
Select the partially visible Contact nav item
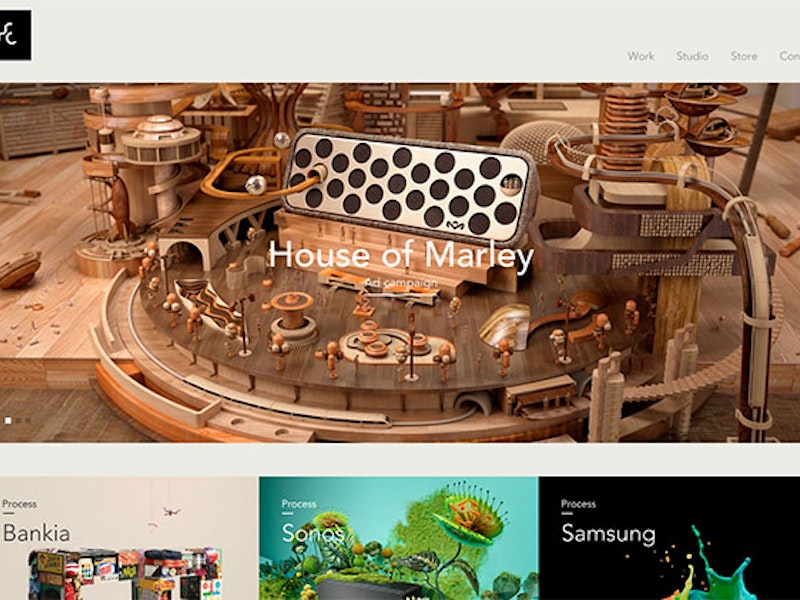[789, 56]
